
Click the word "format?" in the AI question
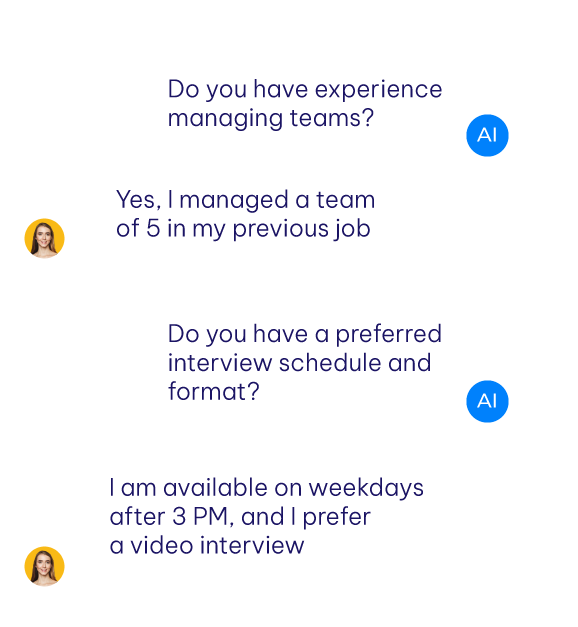[214, 391]
